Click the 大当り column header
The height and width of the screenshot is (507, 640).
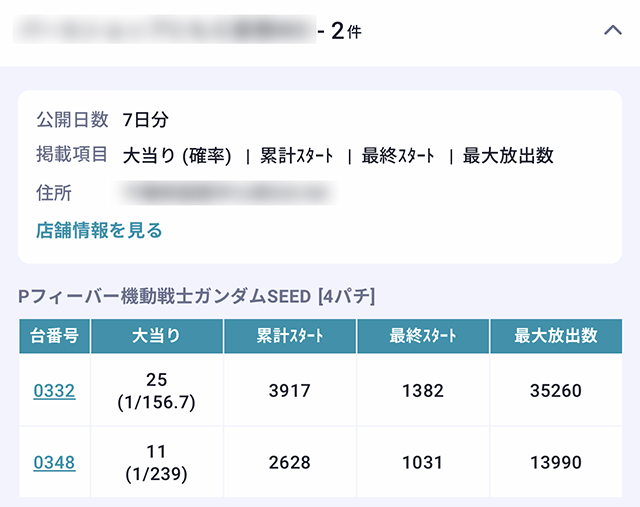(x=156, y=336)
